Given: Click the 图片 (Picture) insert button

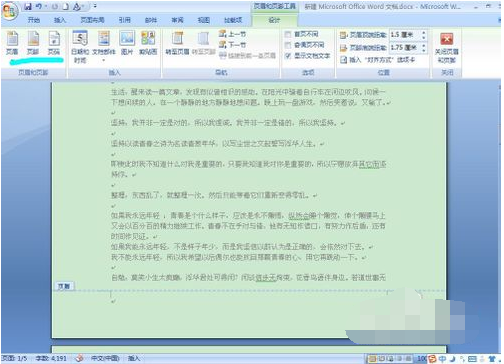Looking at the screenshot, I should point(127,43).
